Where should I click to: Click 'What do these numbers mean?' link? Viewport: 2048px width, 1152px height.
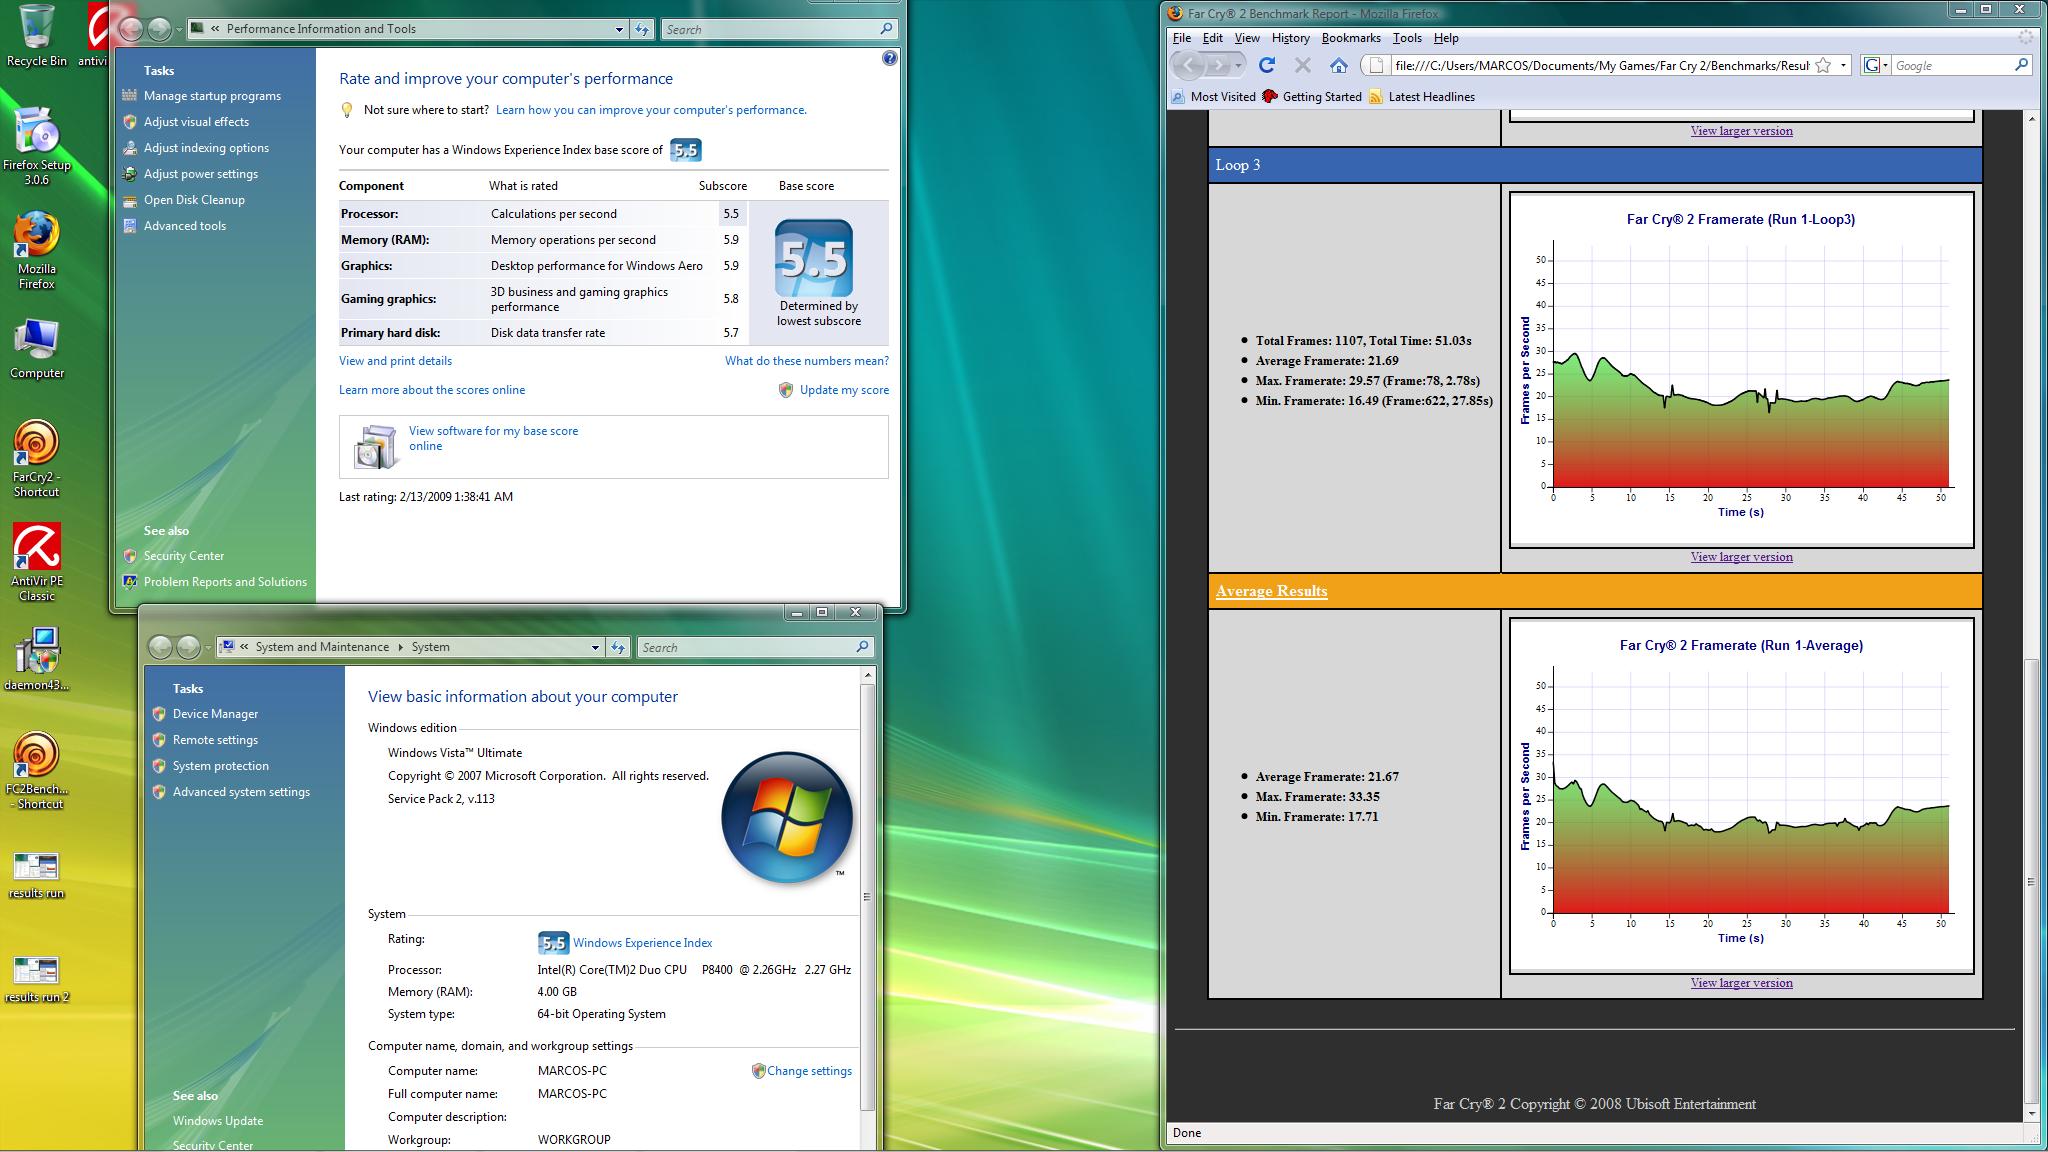click(x=807, y=361)
